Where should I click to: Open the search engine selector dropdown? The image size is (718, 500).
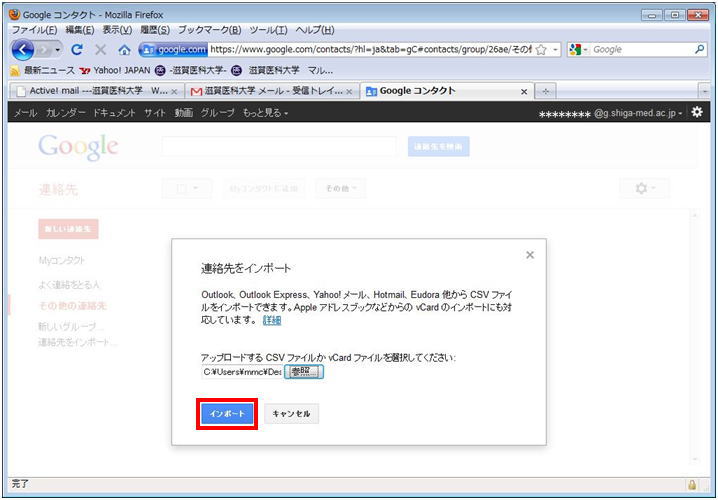click(579, 49)
